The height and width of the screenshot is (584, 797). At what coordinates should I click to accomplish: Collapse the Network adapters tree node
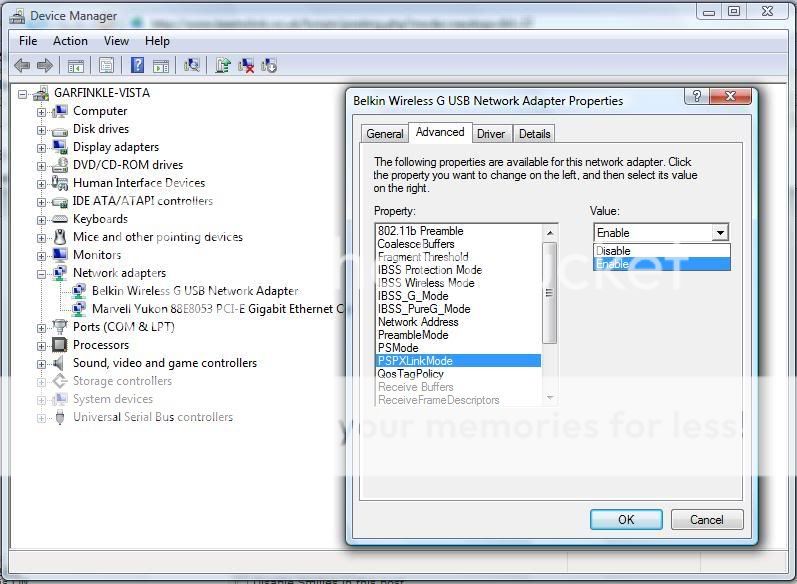point(42,273)
